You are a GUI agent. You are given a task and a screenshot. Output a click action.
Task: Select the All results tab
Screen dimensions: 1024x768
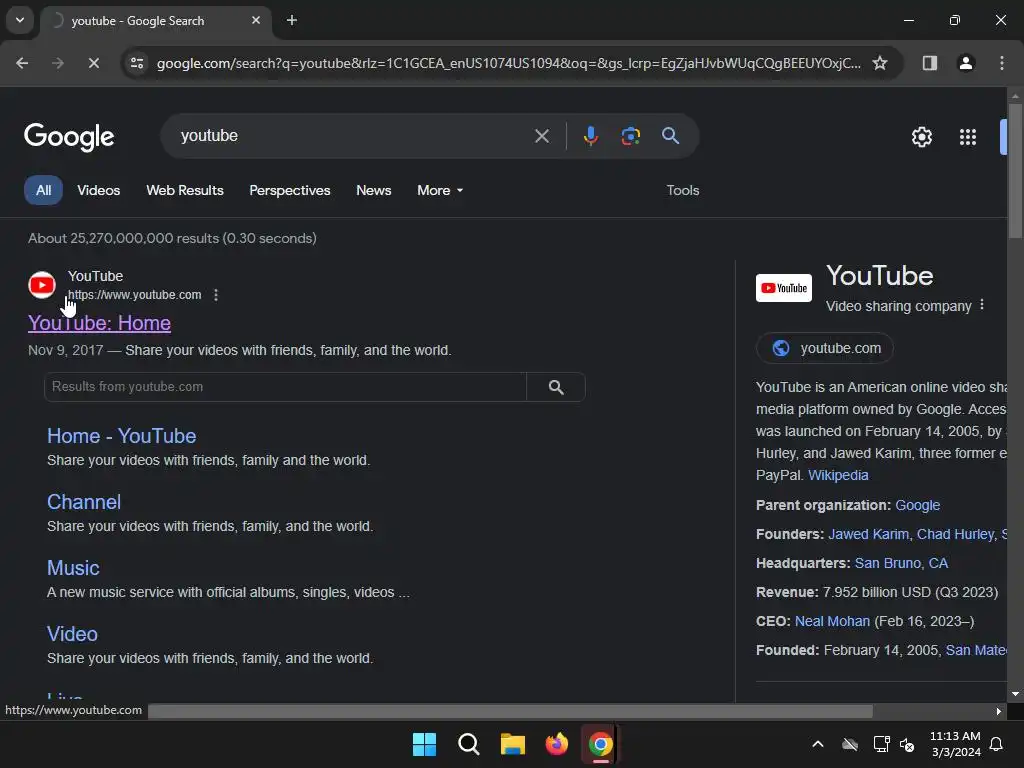[x=43, y=190]
